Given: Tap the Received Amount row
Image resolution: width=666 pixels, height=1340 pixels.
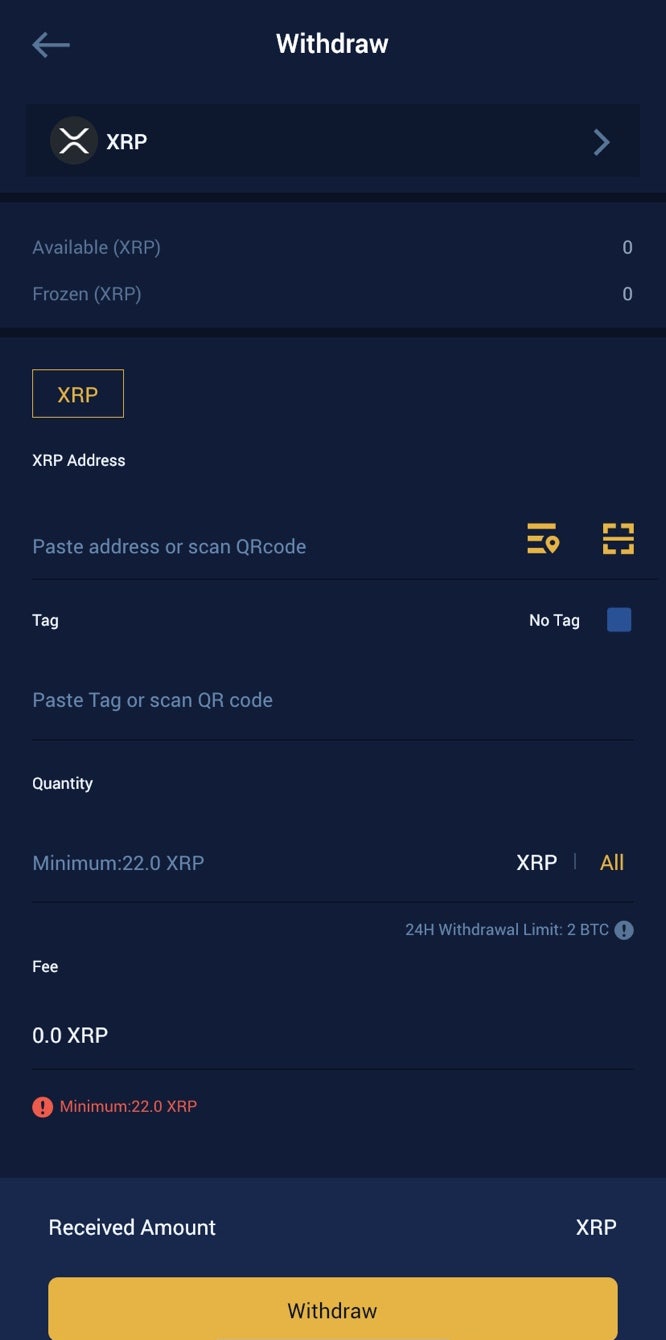Looking at the screenshot, I should [x=332, y=1227].
